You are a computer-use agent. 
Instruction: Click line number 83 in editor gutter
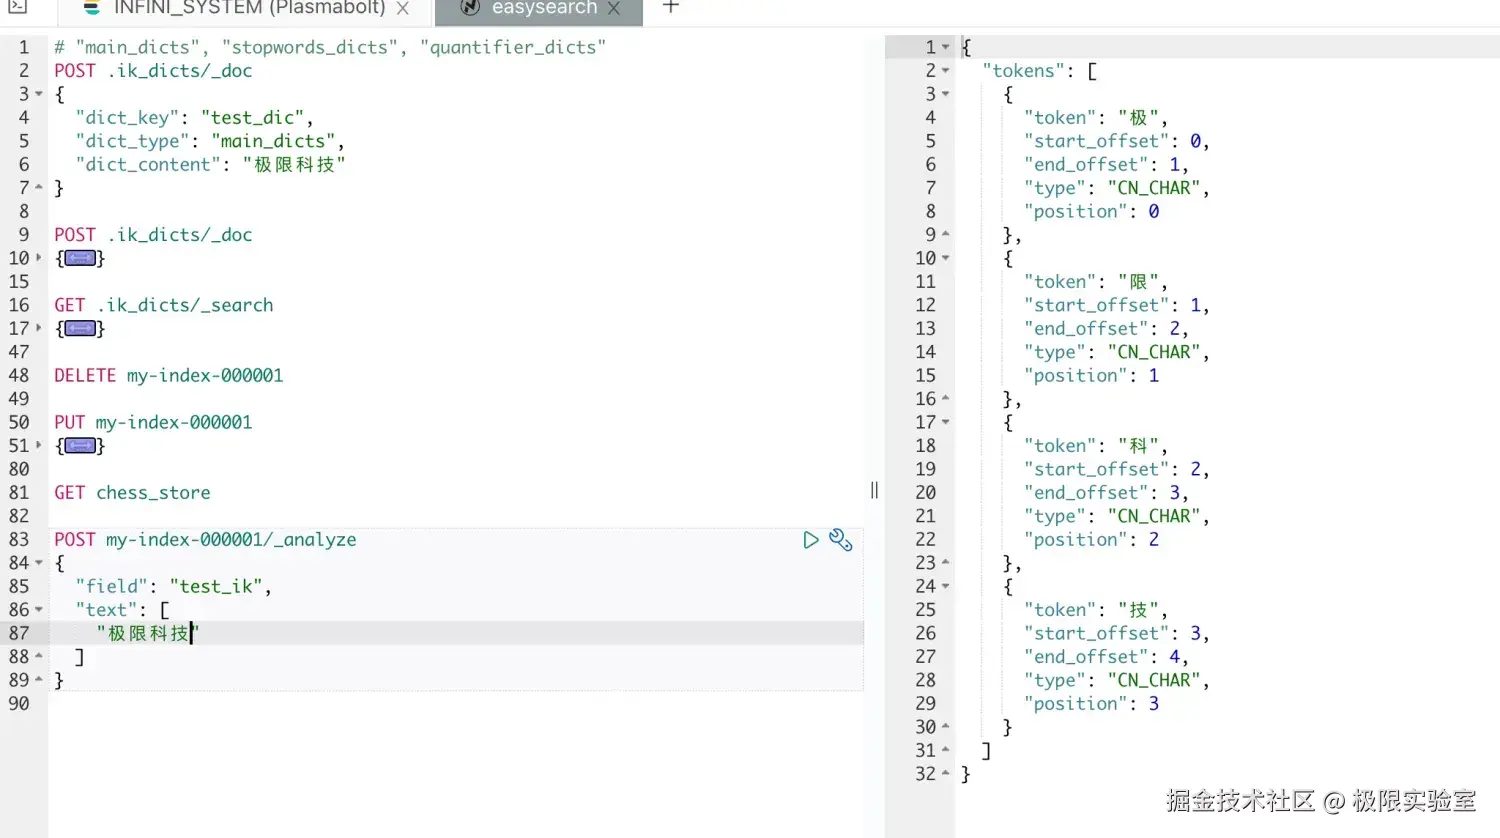click(x=19, y=540)
